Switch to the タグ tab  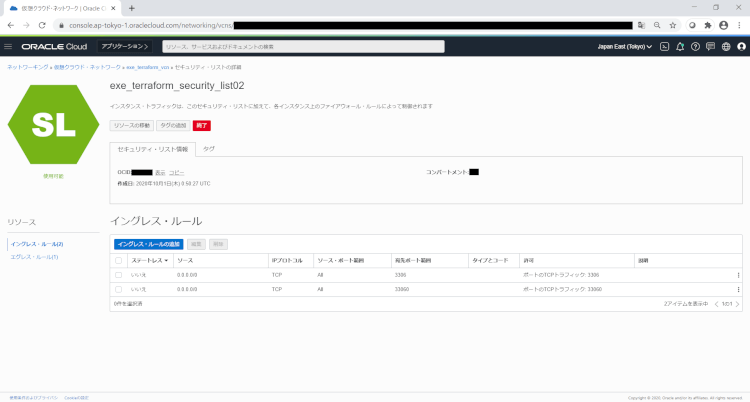pyautogui.click(x=209, y=149)
